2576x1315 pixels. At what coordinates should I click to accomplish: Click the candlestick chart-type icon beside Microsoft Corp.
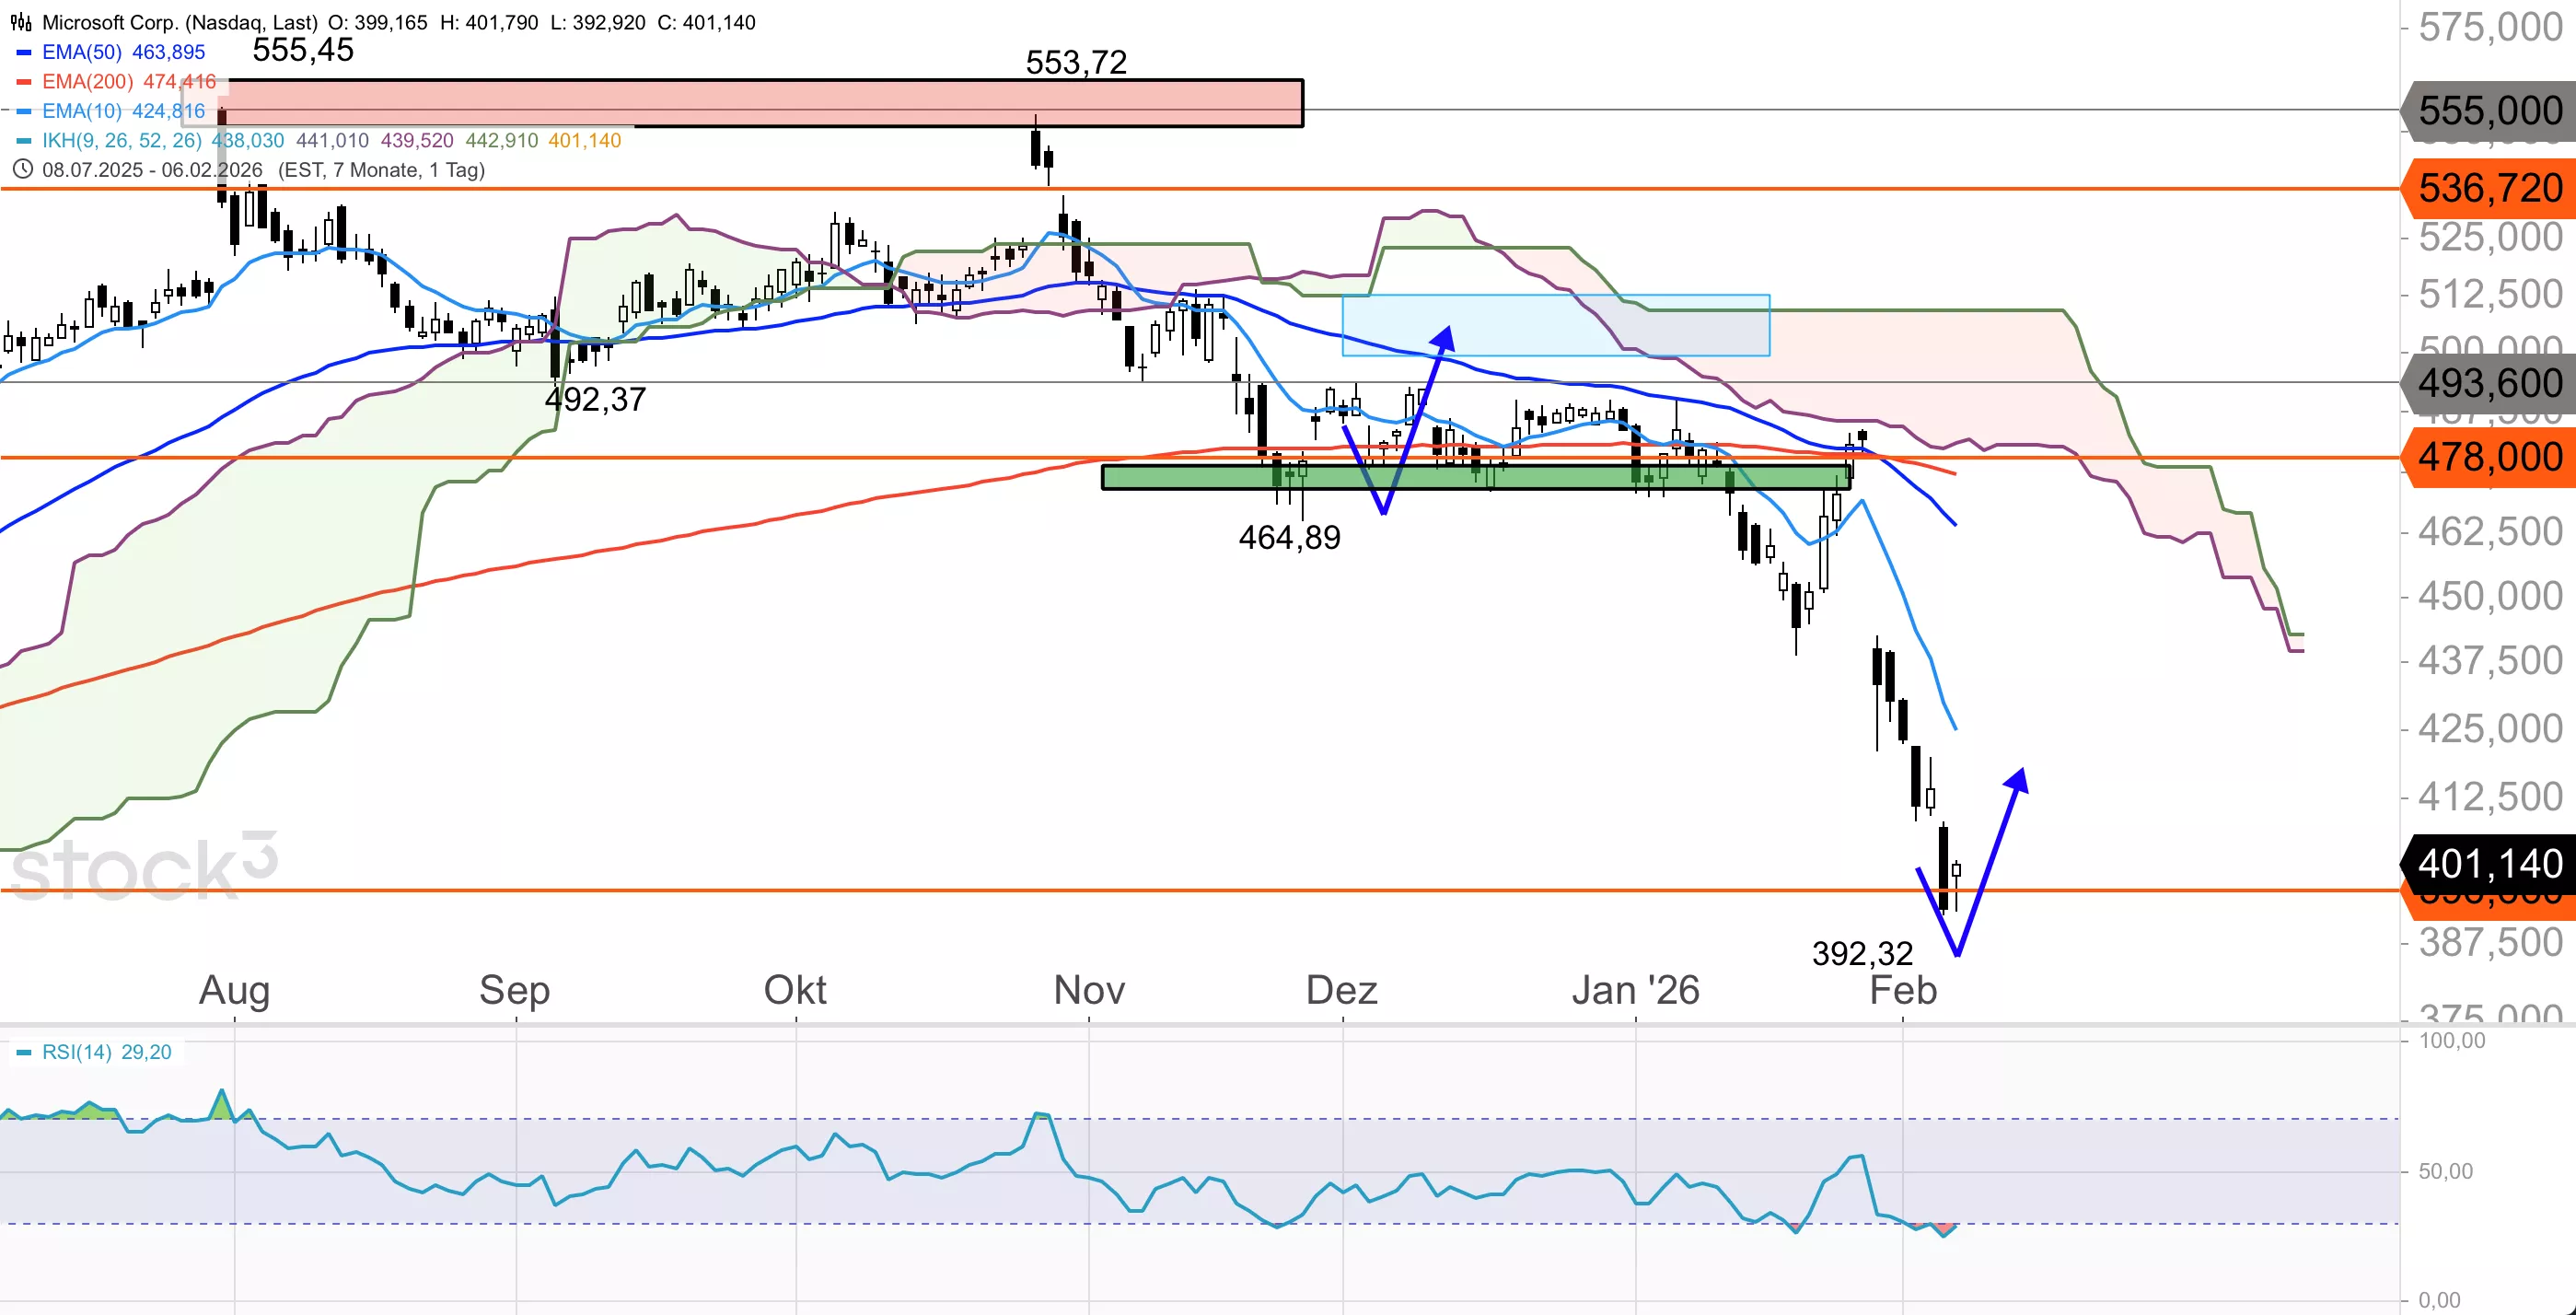(x=20, y=22)
